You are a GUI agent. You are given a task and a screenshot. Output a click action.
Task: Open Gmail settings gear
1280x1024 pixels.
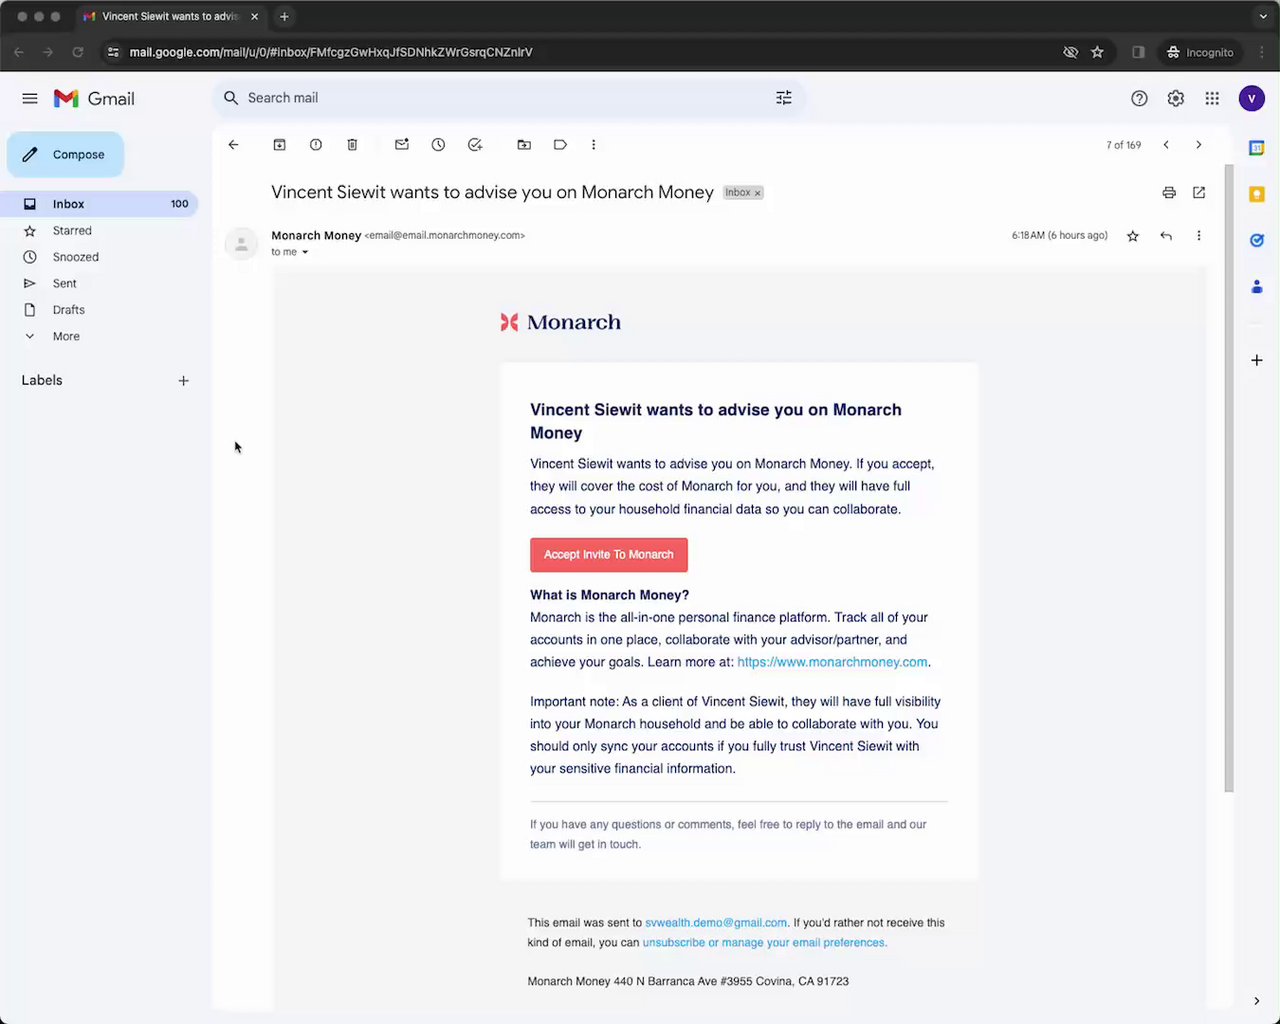click(x=1176, y=98)
